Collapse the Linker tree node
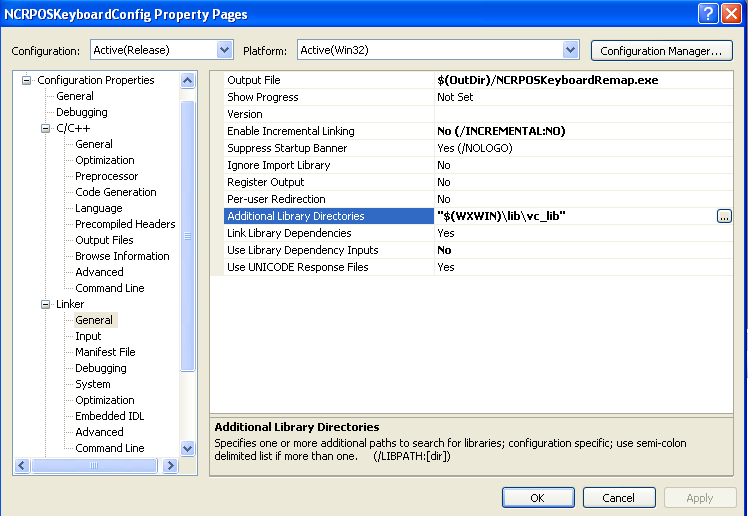This screenshot has height=516, width=748. [x=45, y=304]
